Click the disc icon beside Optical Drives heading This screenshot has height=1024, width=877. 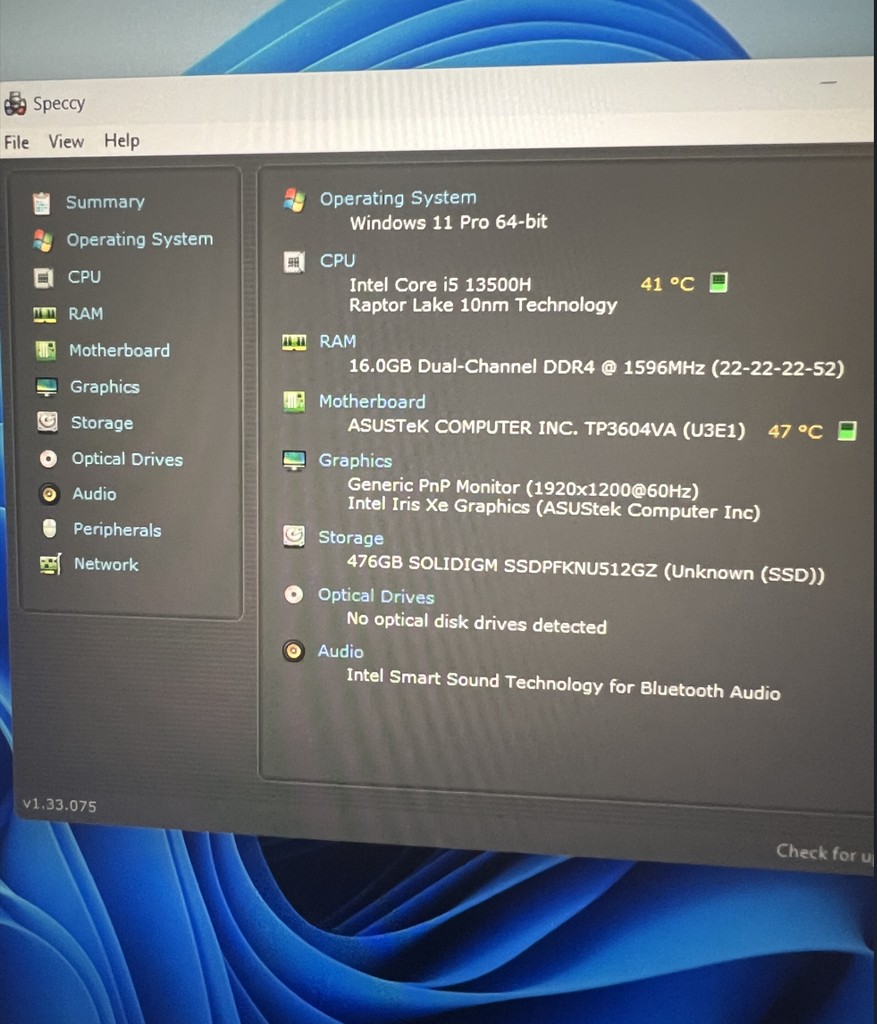(294, 594)
